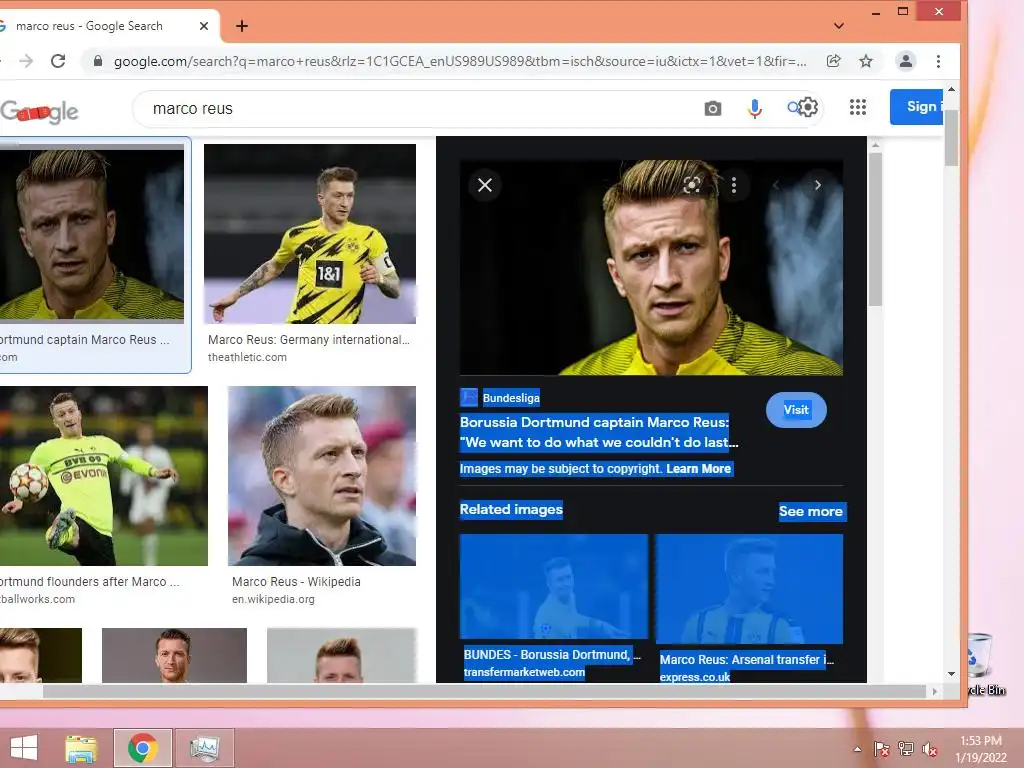Open the Bundesliga source link
This screenshot has width=1024, height=768.
point(511,398)
